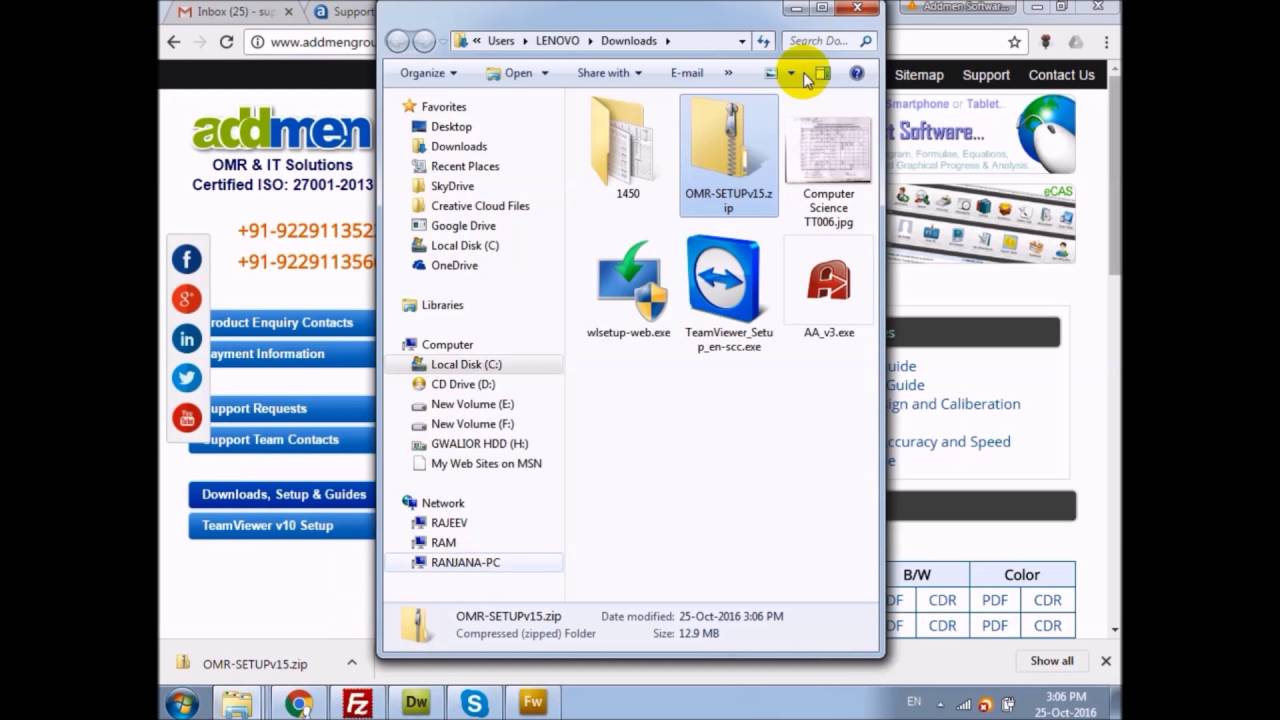This screenshot has width=1280, height=720.
Task: Click Sitemap in website top menu
Action: point(919,75)
